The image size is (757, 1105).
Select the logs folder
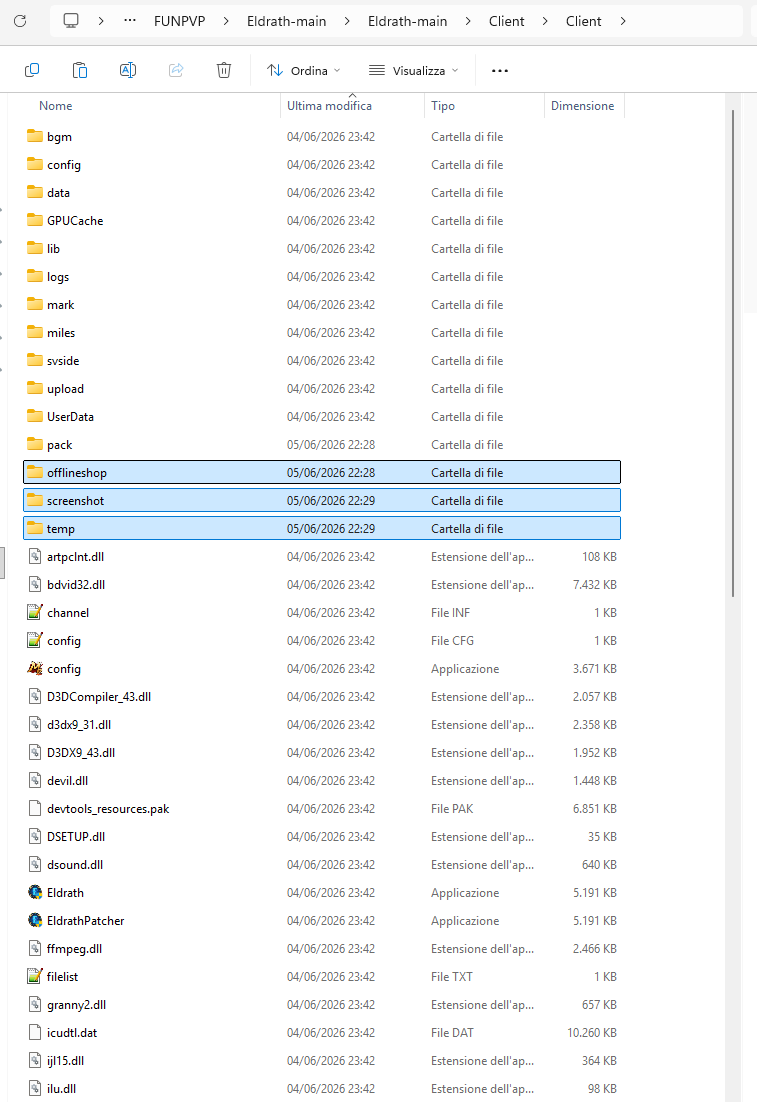click(x=322, y=276)
